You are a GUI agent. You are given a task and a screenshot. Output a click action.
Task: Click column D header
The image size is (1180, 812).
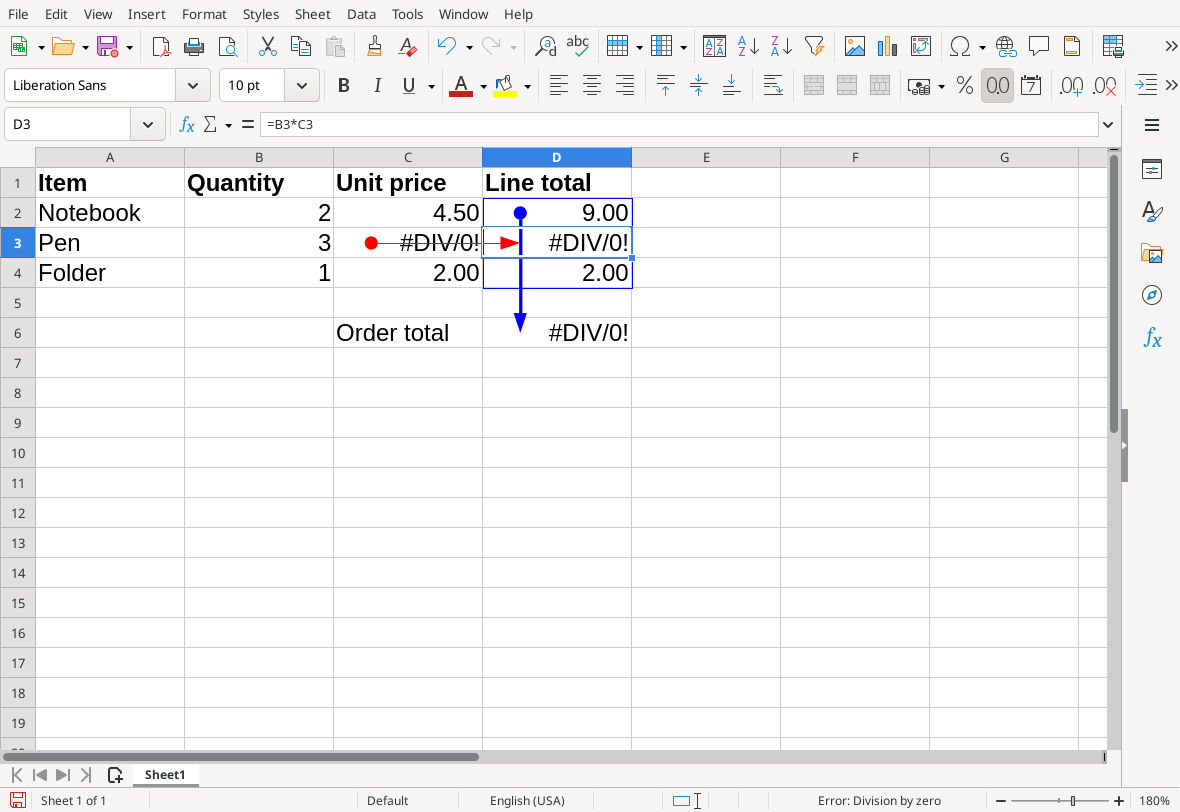(x=557, y=157)
